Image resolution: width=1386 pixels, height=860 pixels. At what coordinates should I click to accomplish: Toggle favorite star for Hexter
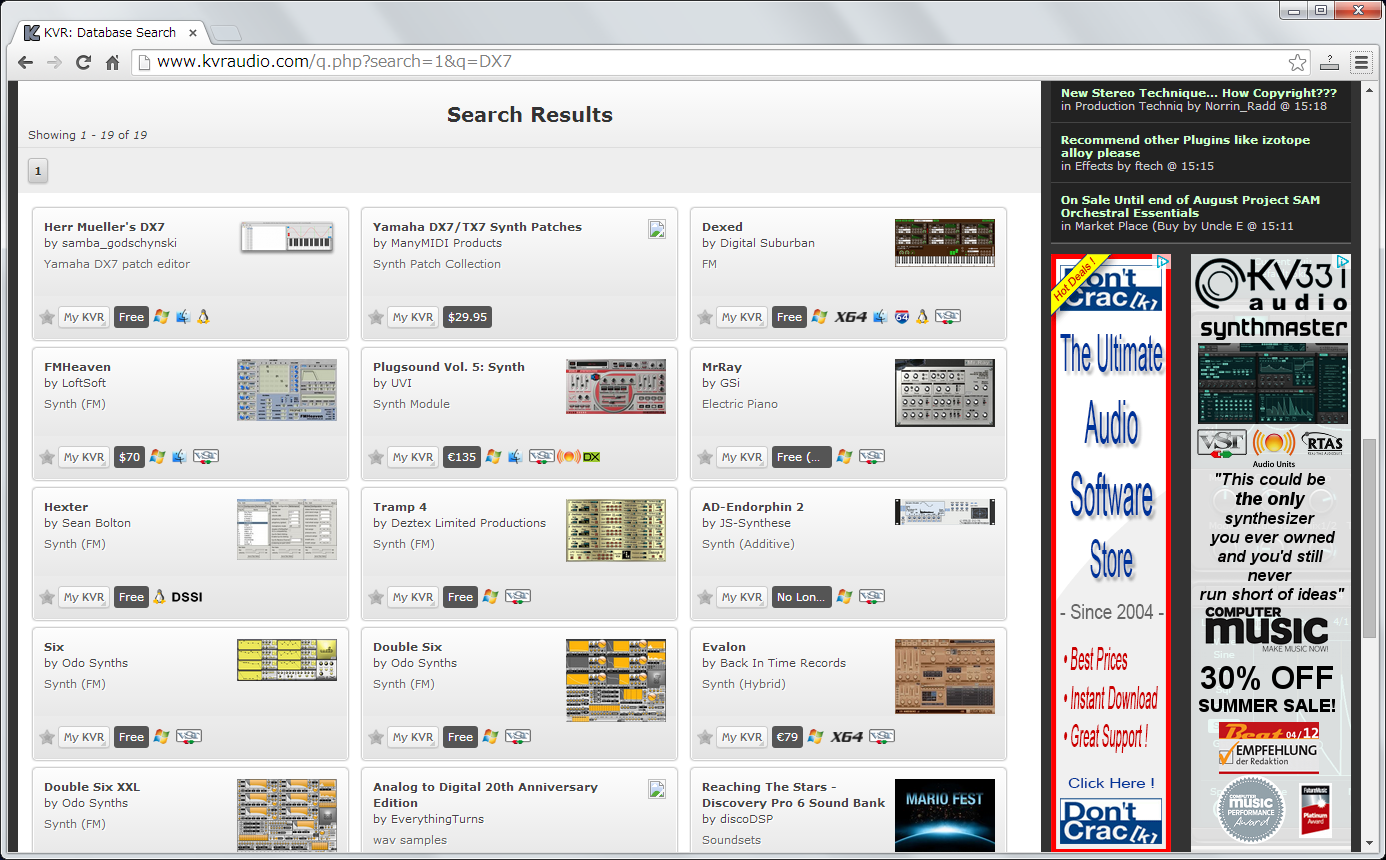point(47,597)
